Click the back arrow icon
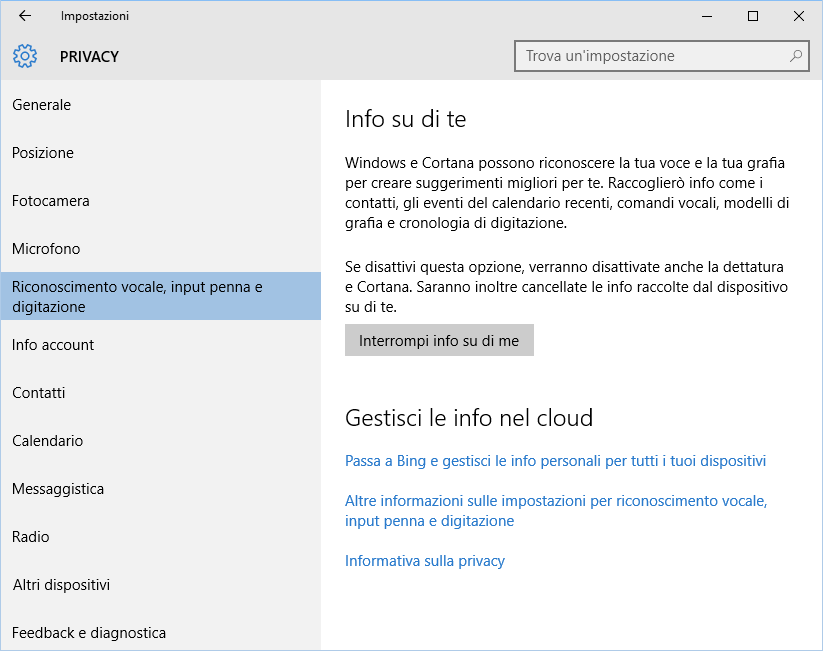The width and height of the screenshot is (823, 651). [25, 16]
